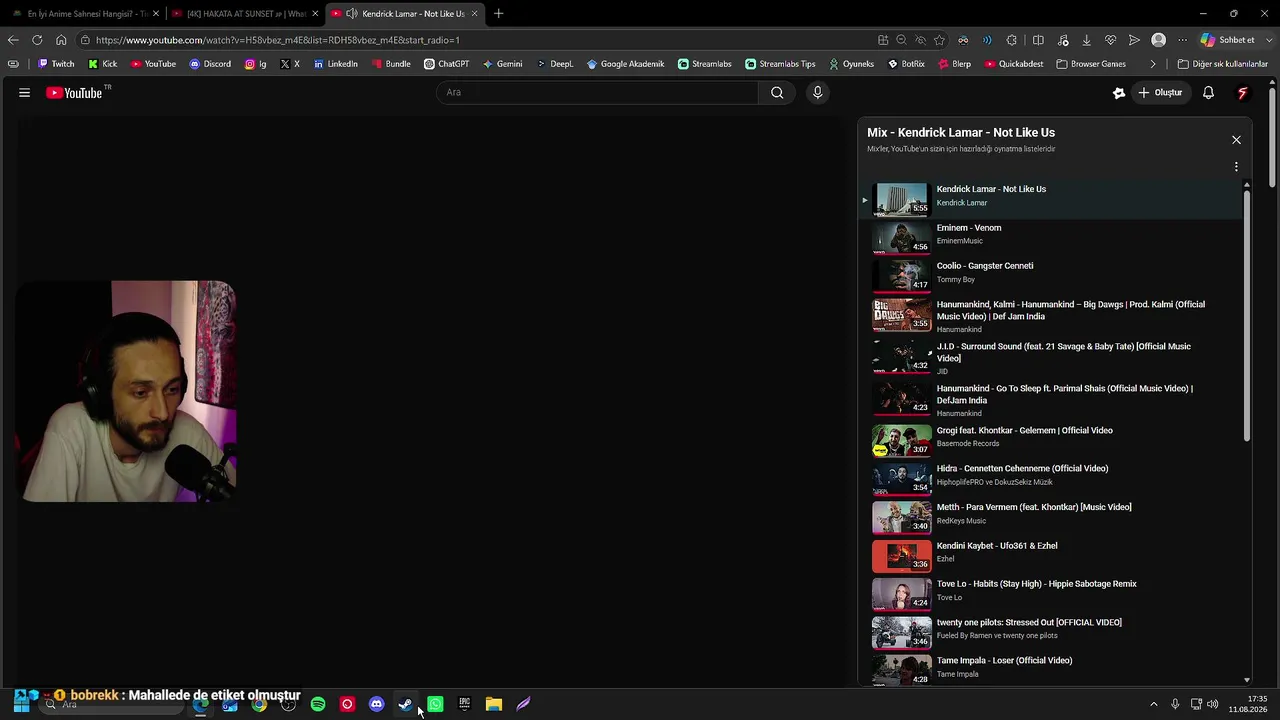Open the browser extensions puzzle icon
The height and width of the screenshot is (720, 1280).
(1012, 40)
